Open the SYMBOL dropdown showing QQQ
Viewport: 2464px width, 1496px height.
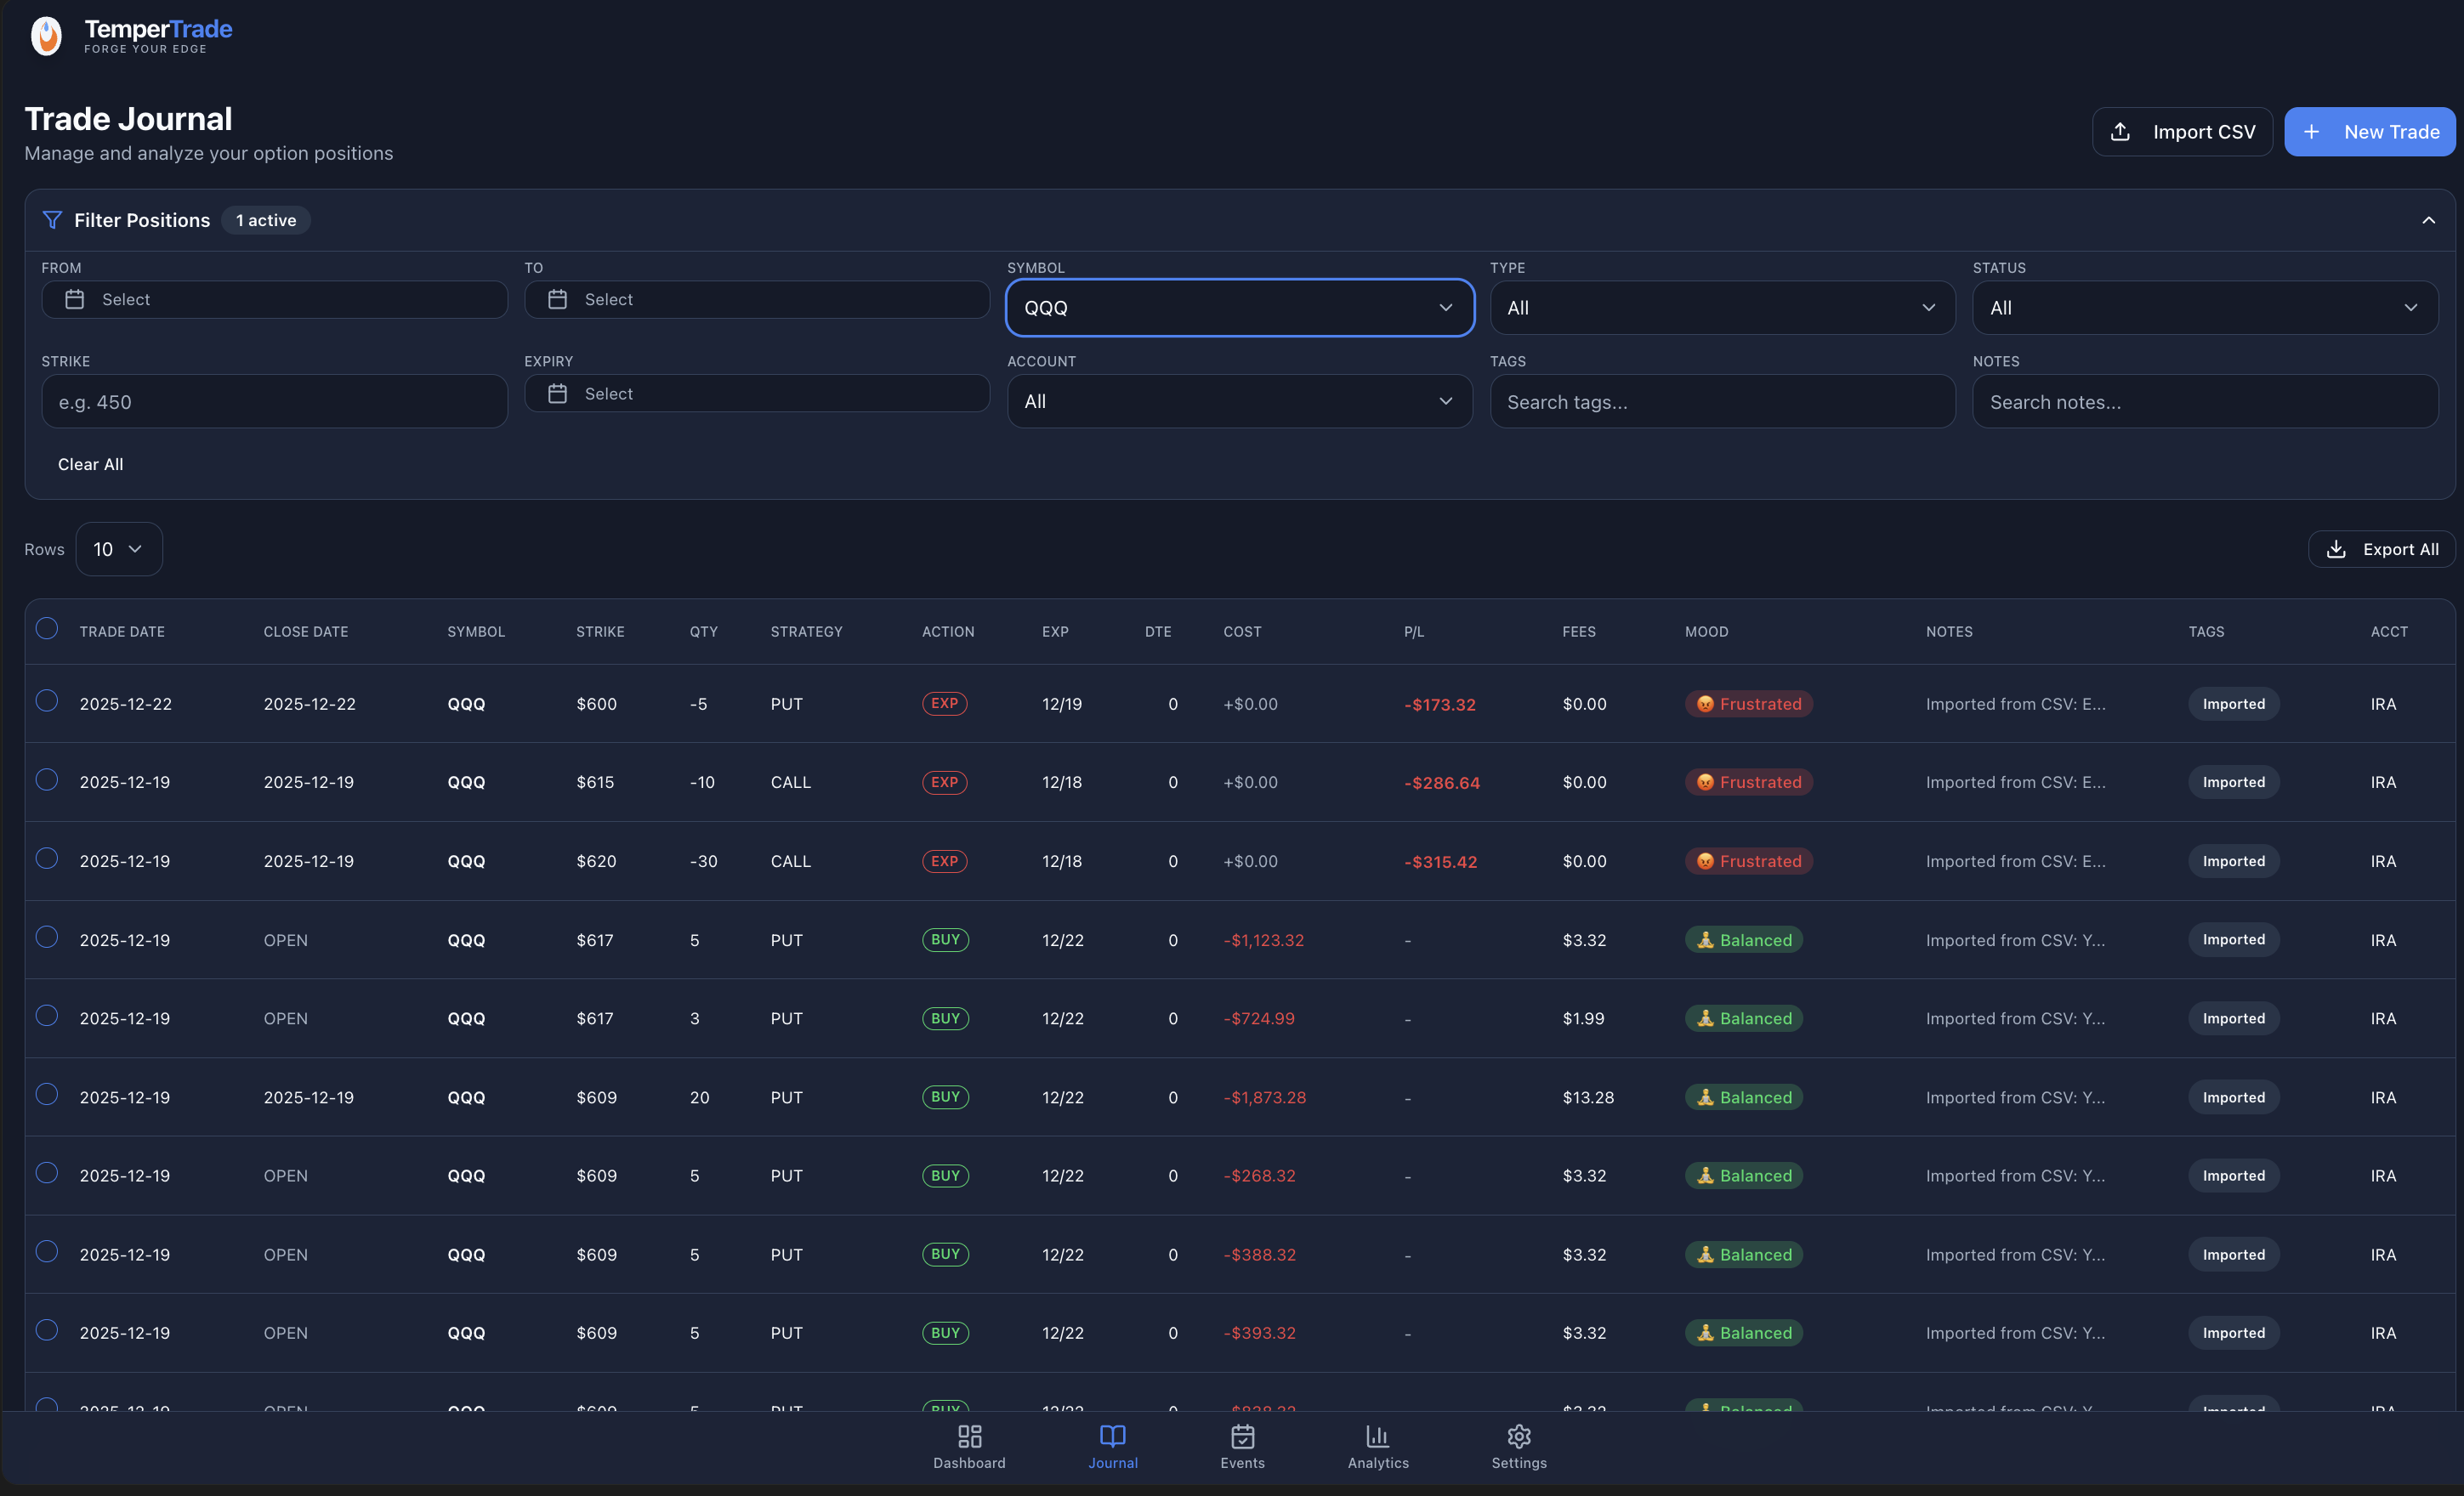coord(1239,308)
